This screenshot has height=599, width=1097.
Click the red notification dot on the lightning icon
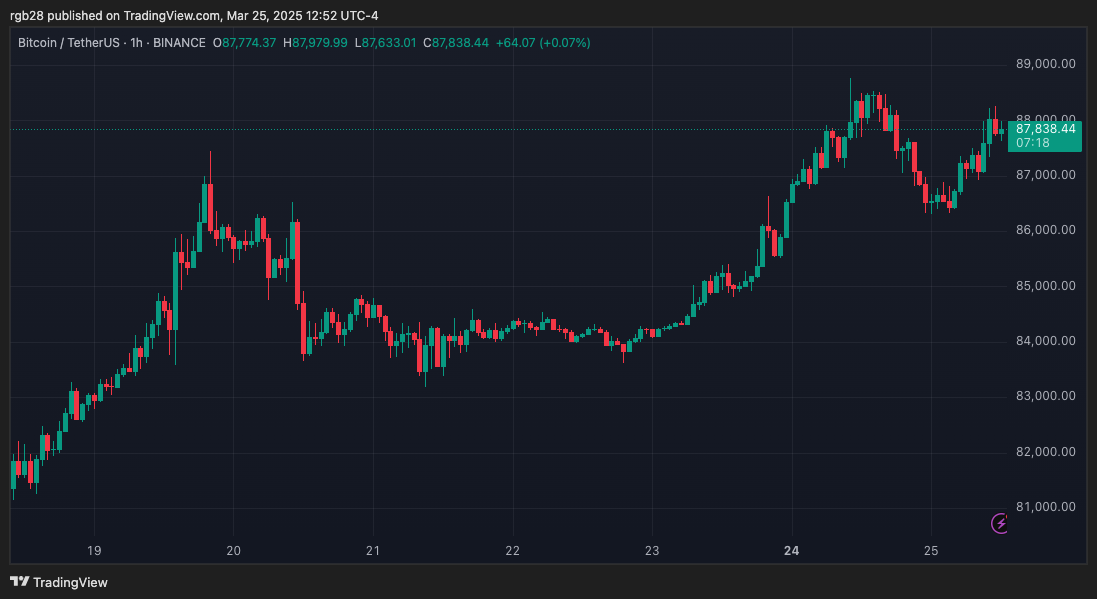(1007, 515)
